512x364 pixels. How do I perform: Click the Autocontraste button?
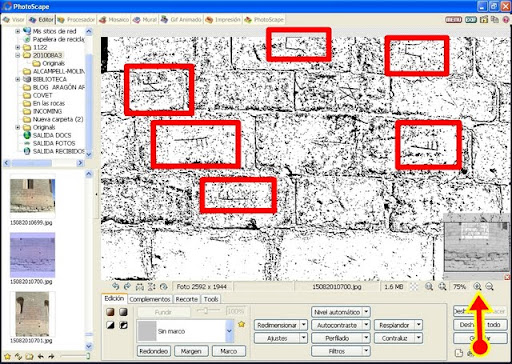[x=337, y=325]
